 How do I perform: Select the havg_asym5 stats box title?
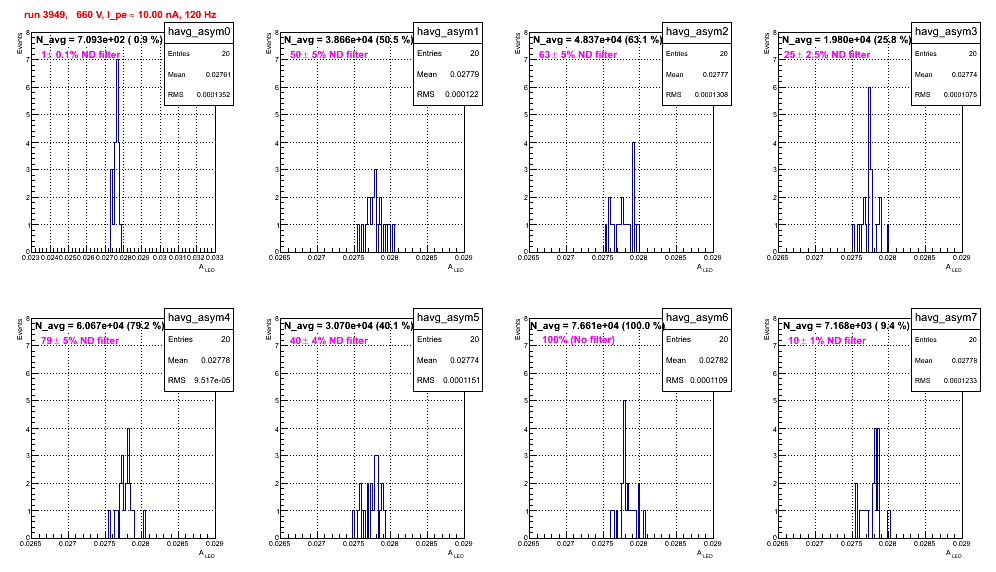[448, 318]
